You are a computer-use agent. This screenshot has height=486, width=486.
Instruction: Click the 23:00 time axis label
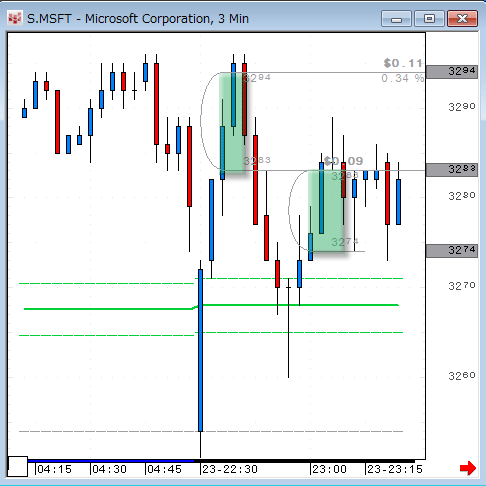tap(329, 469)
